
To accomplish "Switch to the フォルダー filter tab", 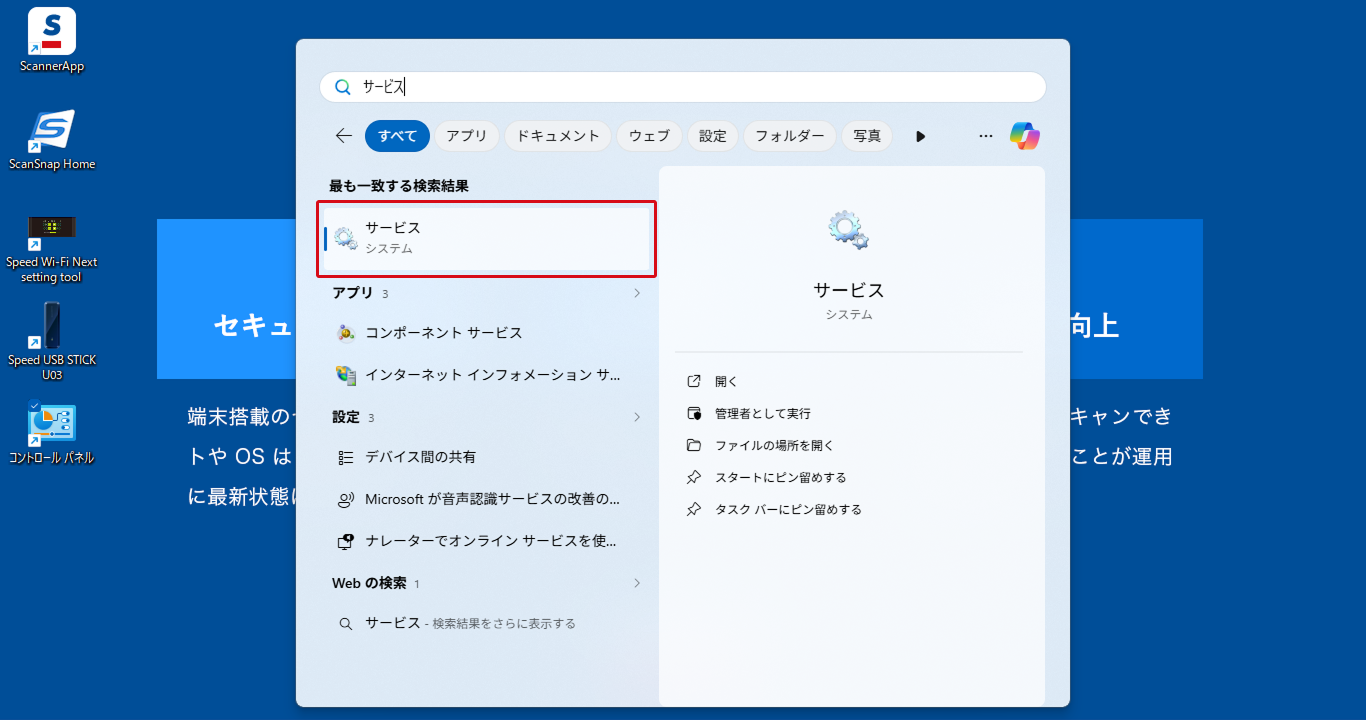I will (790, 136).
